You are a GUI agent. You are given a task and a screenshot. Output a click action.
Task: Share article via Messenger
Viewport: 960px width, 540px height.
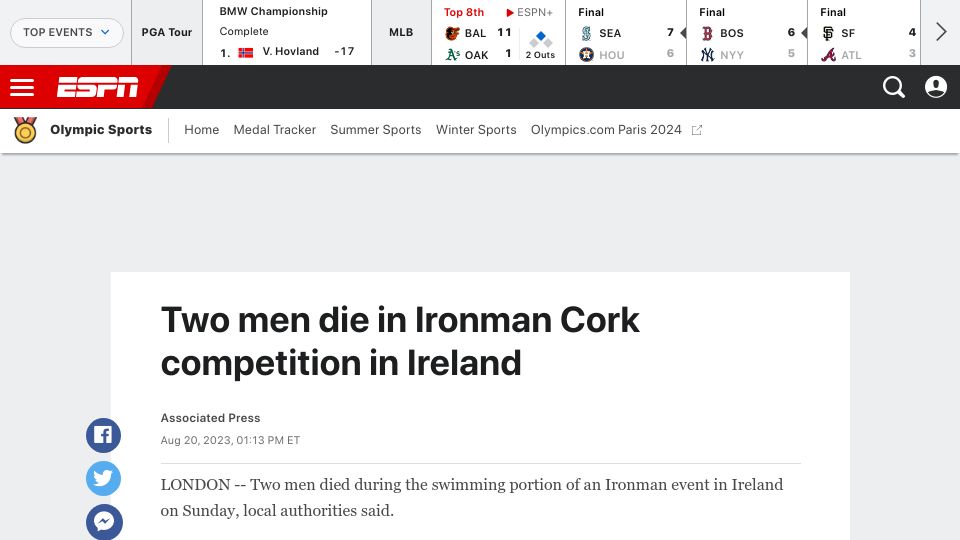coord(103,522)
